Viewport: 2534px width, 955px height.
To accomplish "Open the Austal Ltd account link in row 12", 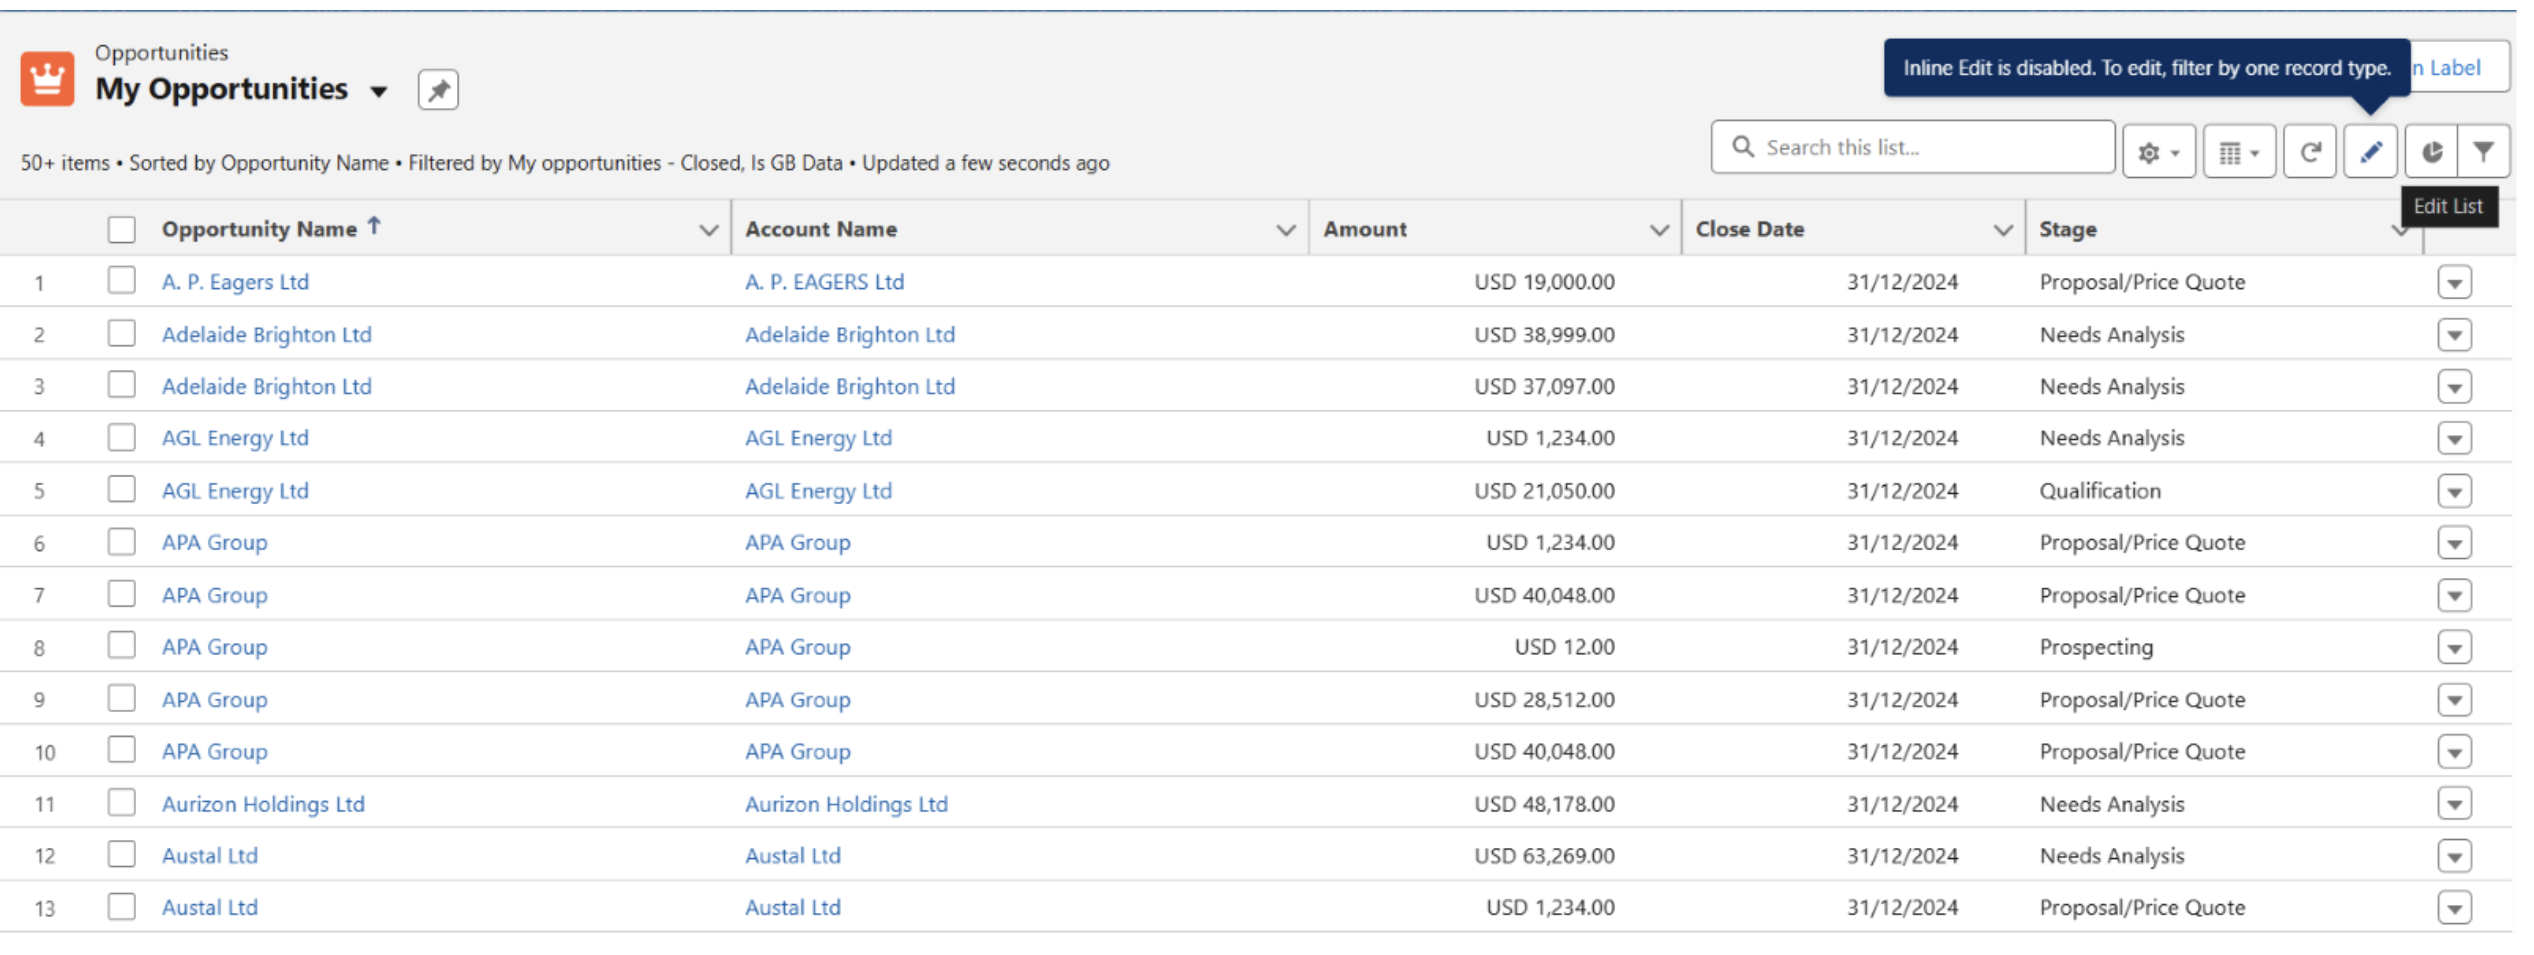I will [x=792, y=856].
